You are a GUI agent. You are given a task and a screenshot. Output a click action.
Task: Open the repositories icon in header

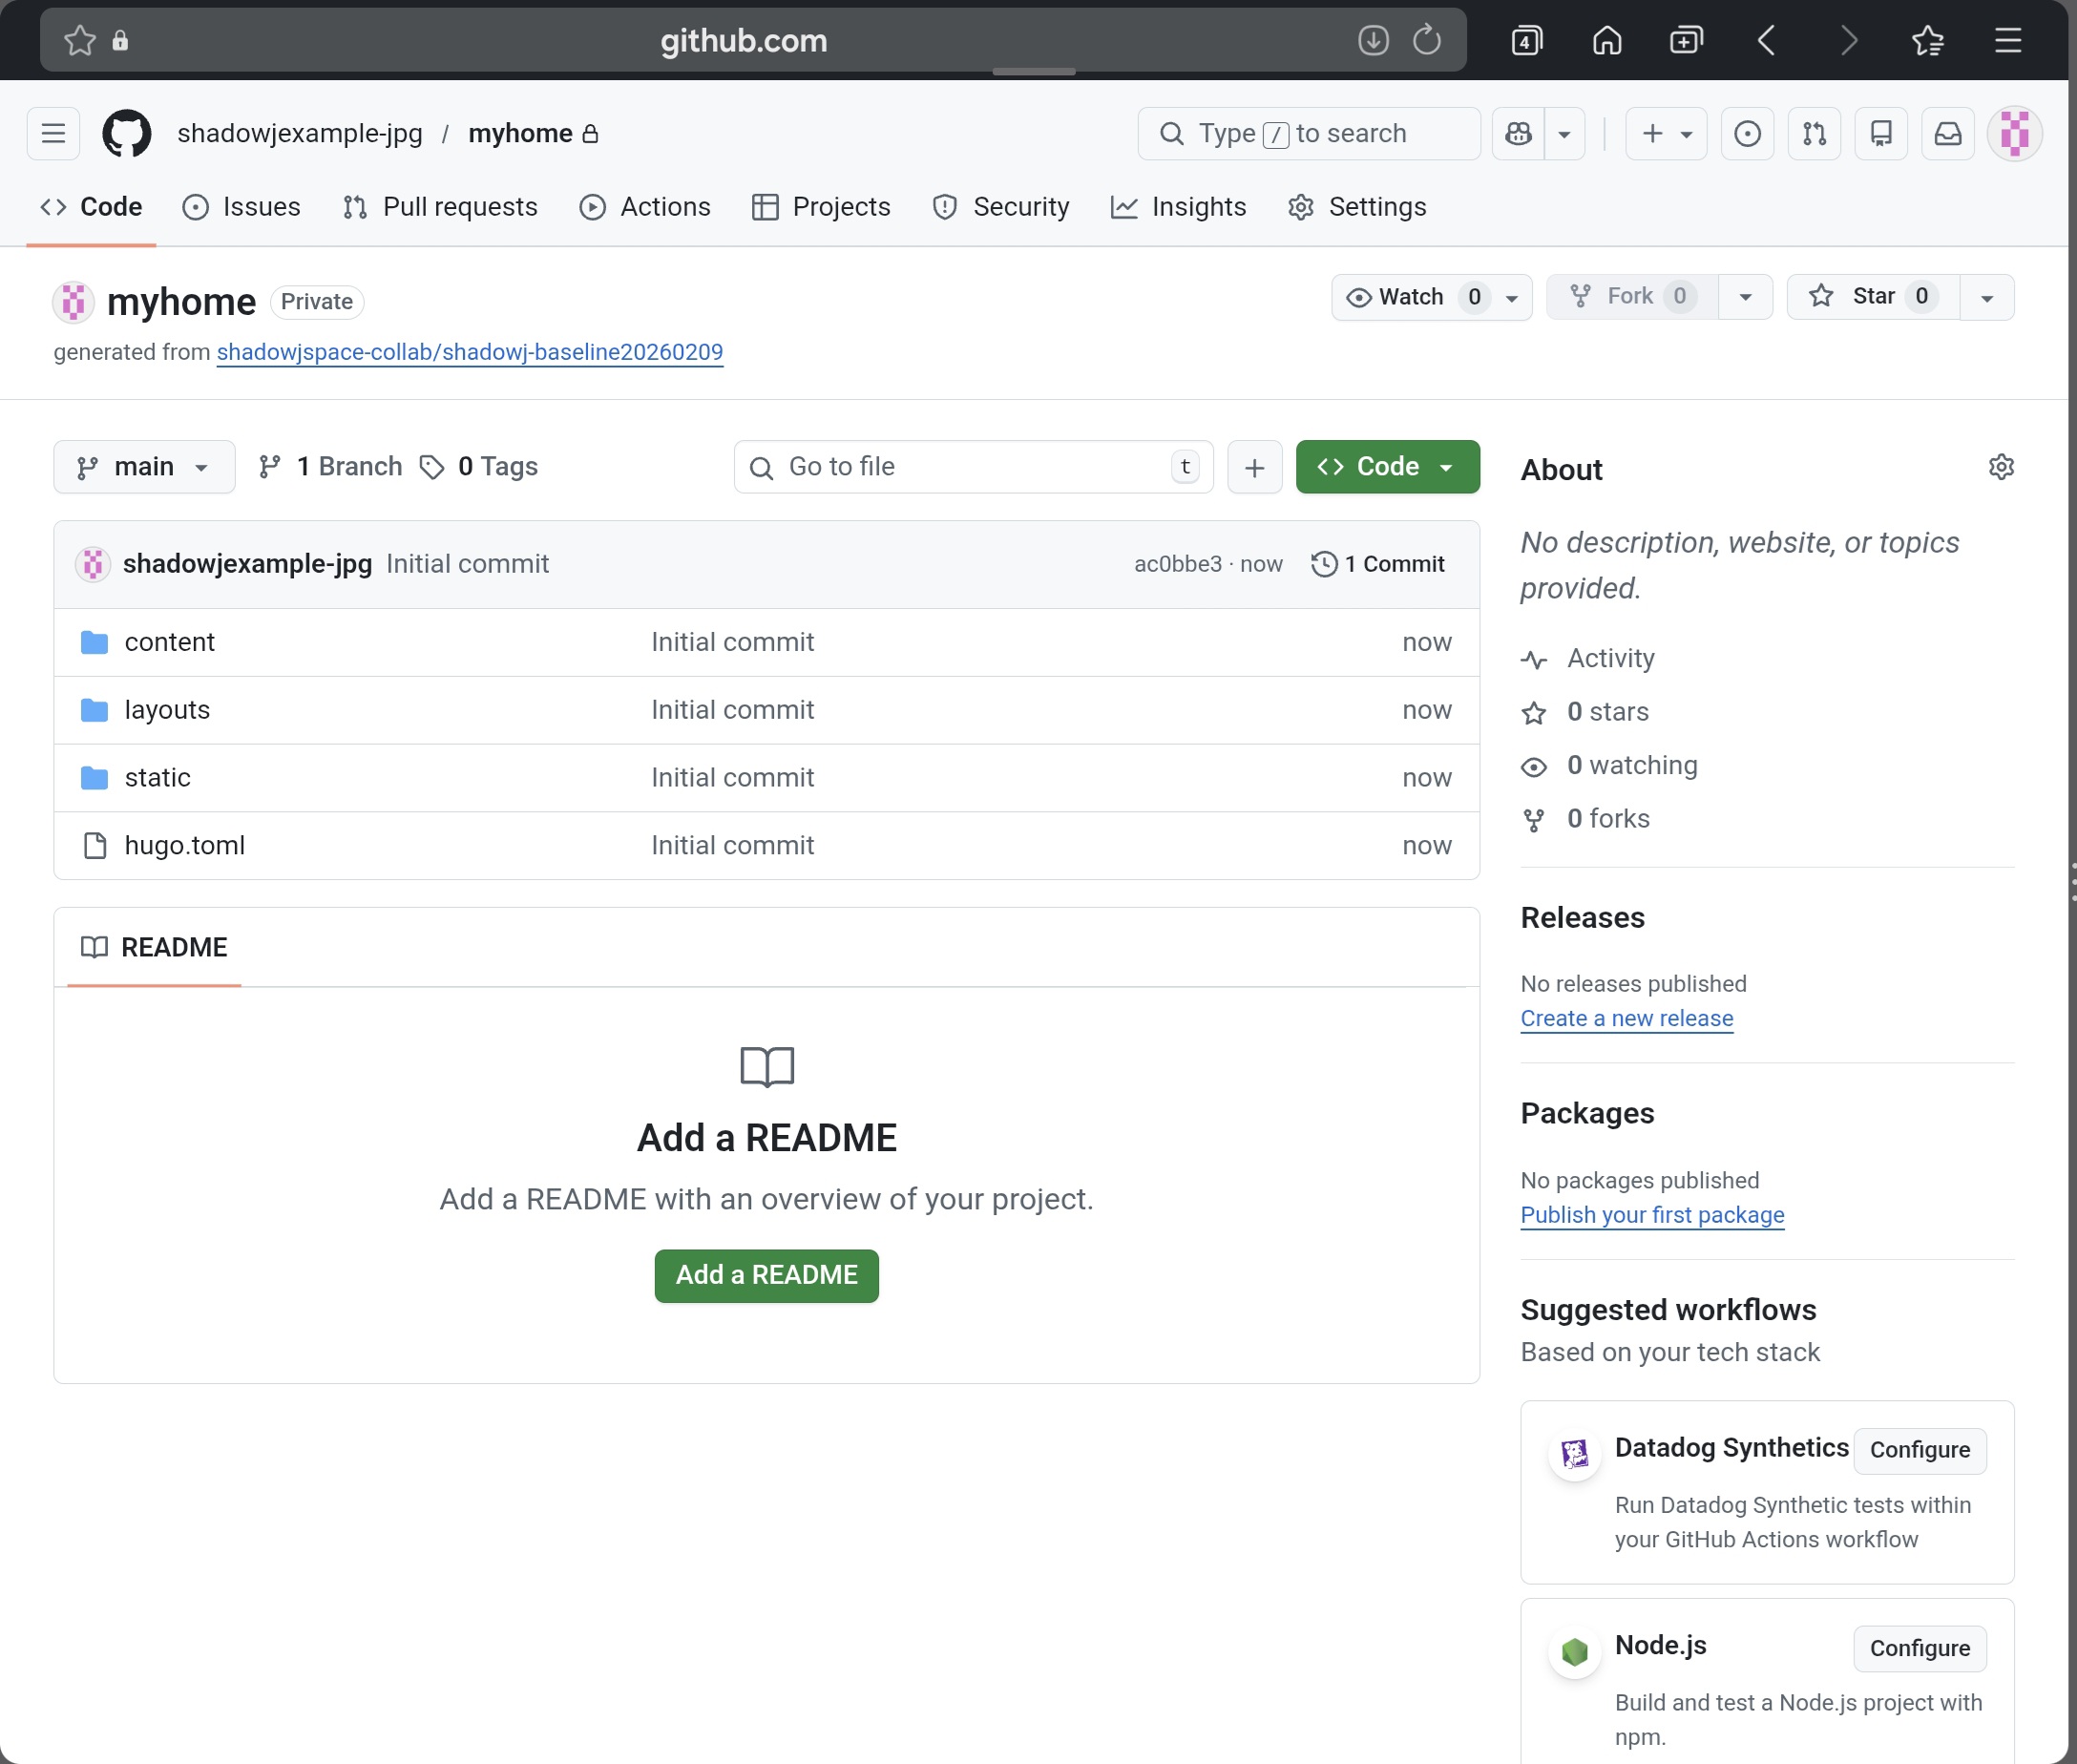click(x=1880, y=133)
